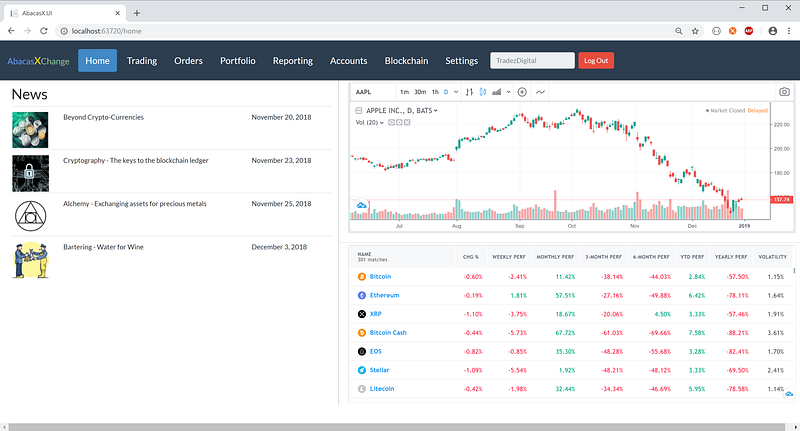Click the compare/add symbol plus icon
Image resolution: width=800 pixels, height=431 pixels.
(522, 92)
